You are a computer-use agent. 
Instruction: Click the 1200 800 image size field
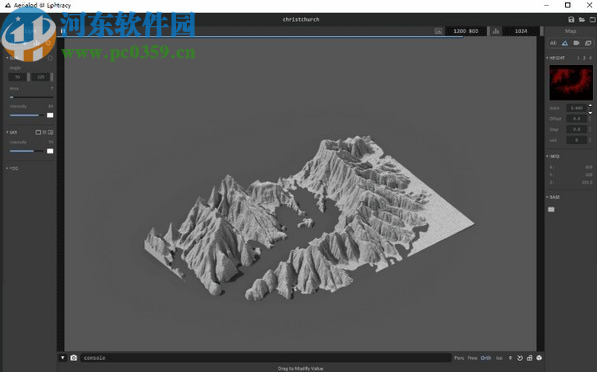(x=466, y=31)
